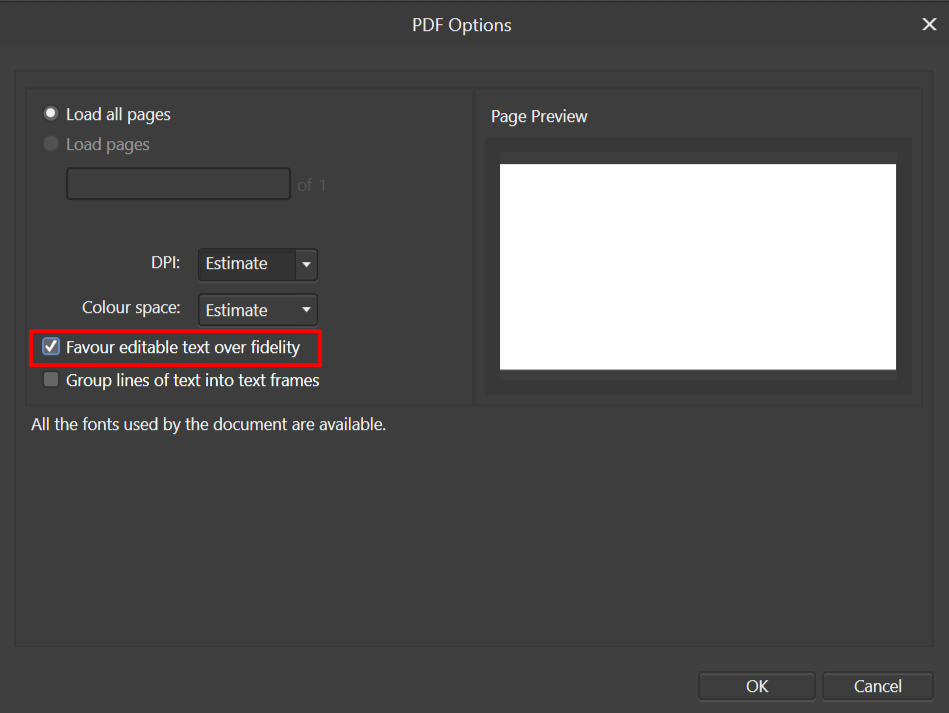Image resolution: width=949 pixels, height=713 pixels.
Task: Click the Page Preview heading
Action: 539,116
